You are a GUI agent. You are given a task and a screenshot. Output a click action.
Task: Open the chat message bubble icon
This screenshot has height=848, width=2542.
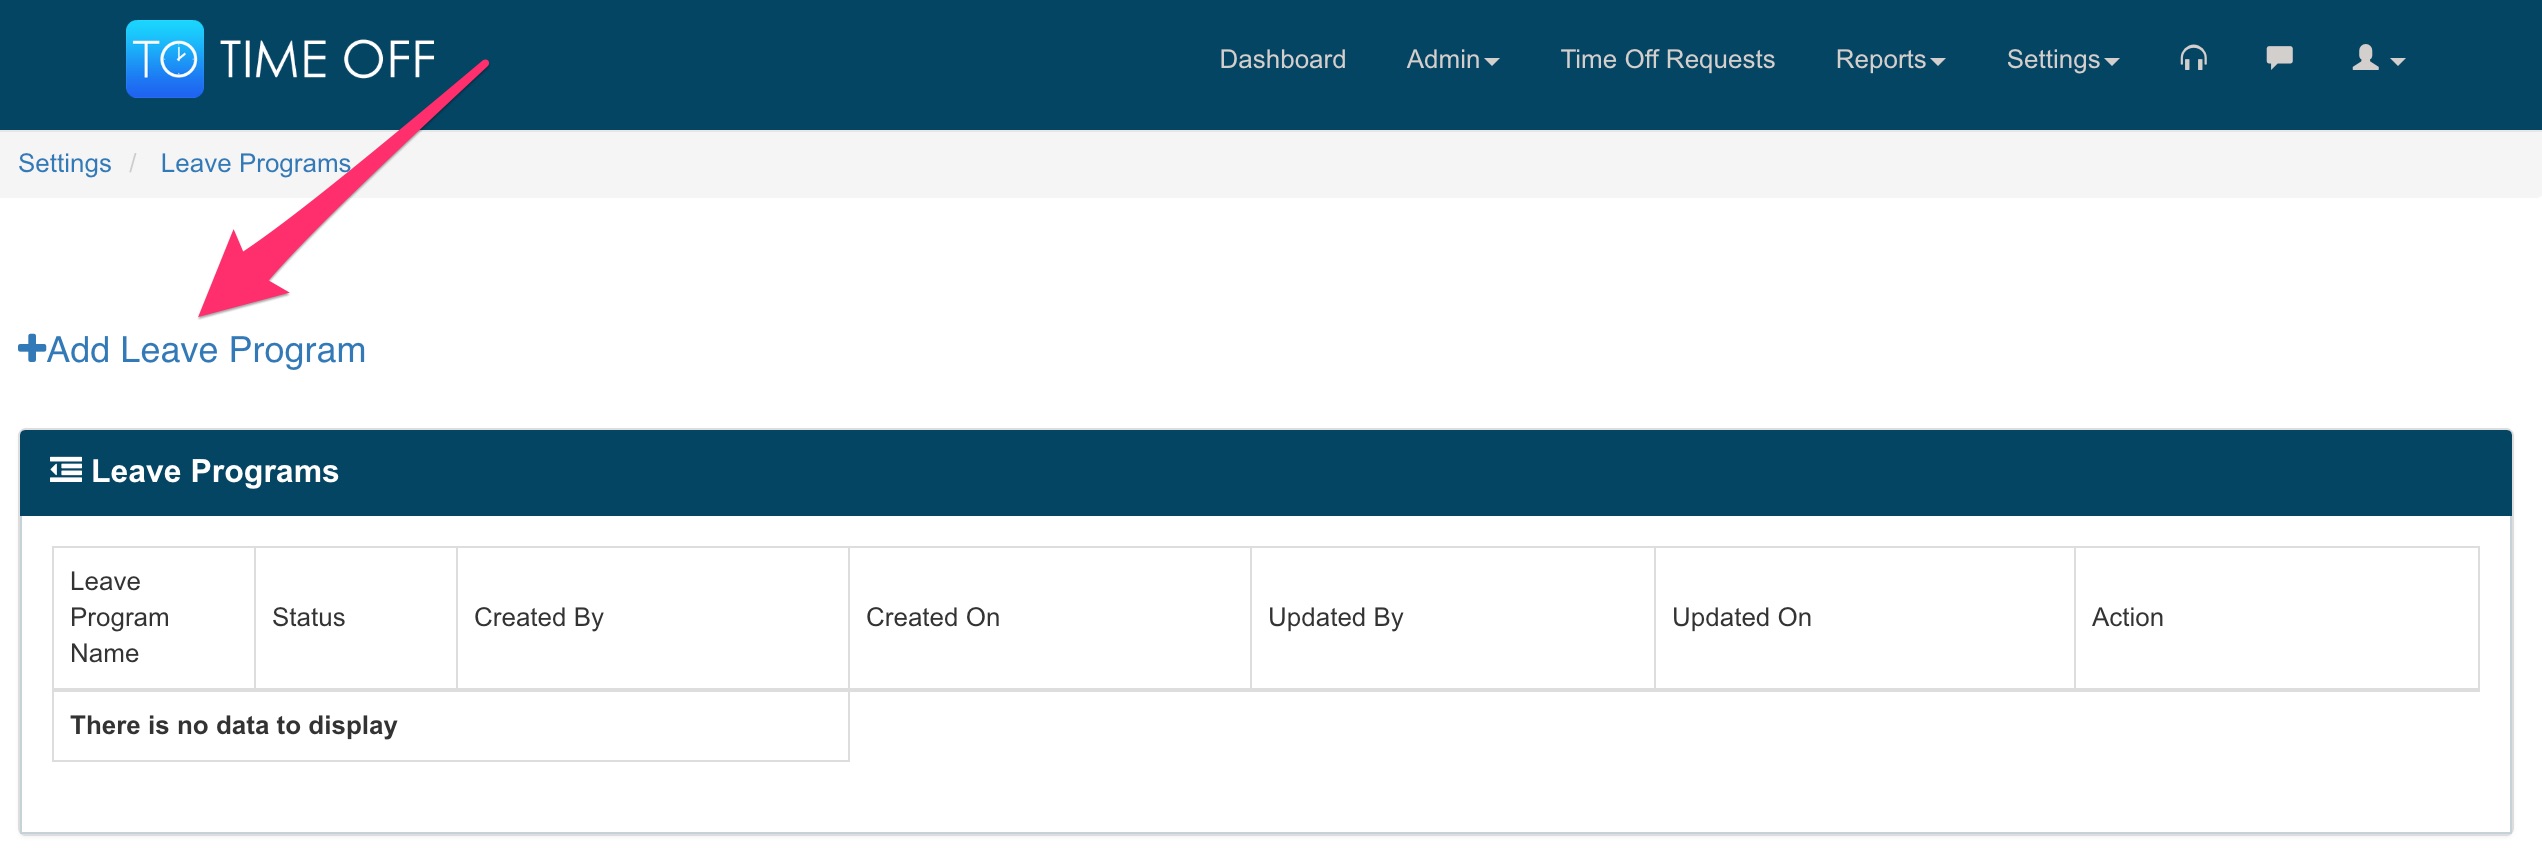2279,58
